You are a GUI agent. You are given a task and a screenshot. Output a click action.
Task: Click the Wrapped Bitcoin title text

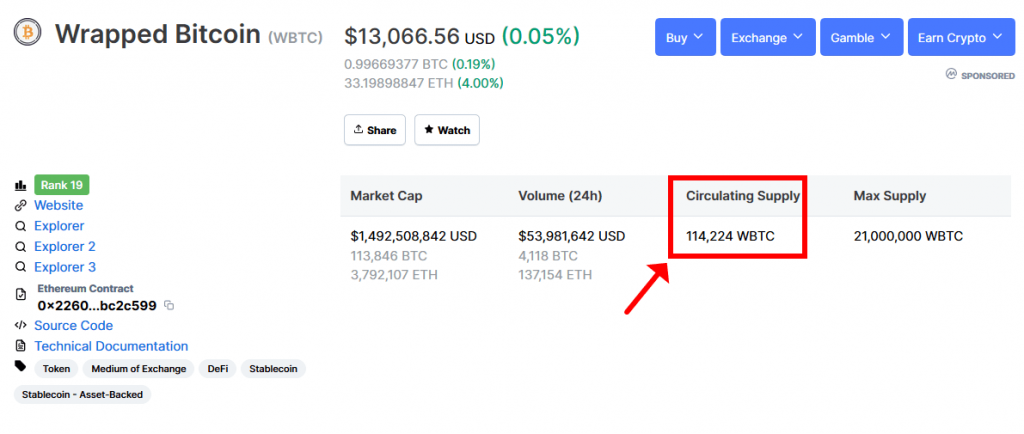coord(157,34)
